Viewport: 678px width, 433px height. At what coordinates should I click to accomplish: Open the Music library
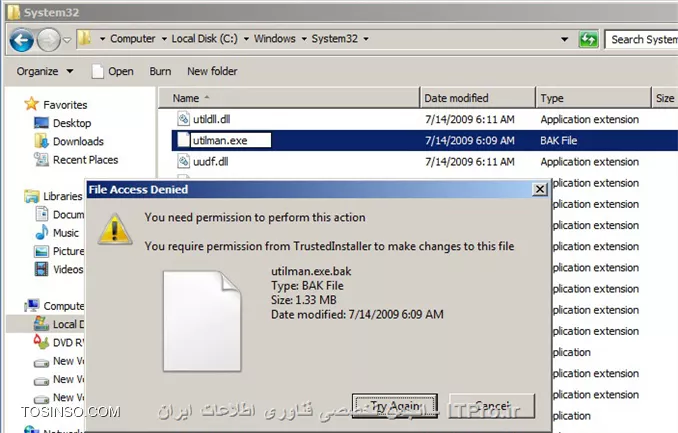pyautogui.click(x=66, y=233)
